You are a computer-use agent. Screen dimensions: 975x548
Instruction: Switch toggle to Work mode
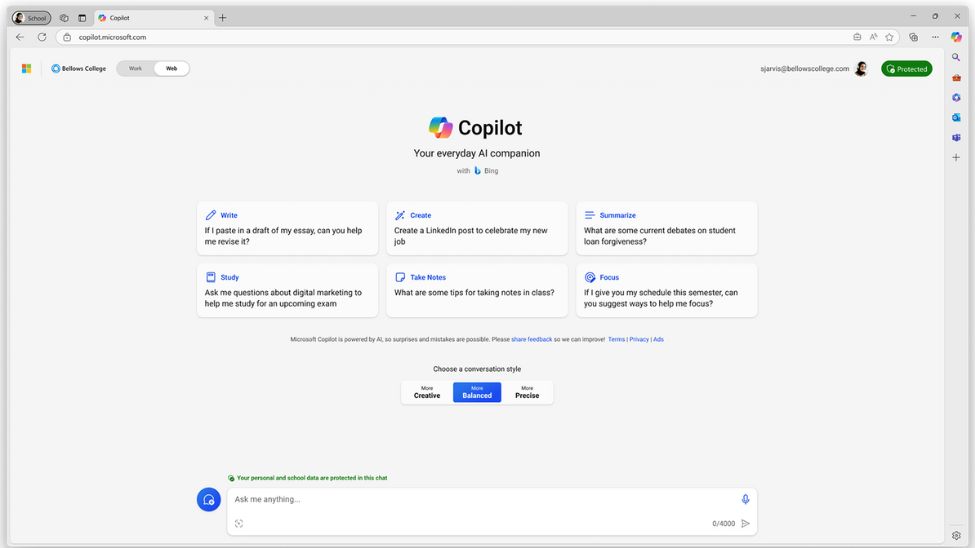point(135,68)
